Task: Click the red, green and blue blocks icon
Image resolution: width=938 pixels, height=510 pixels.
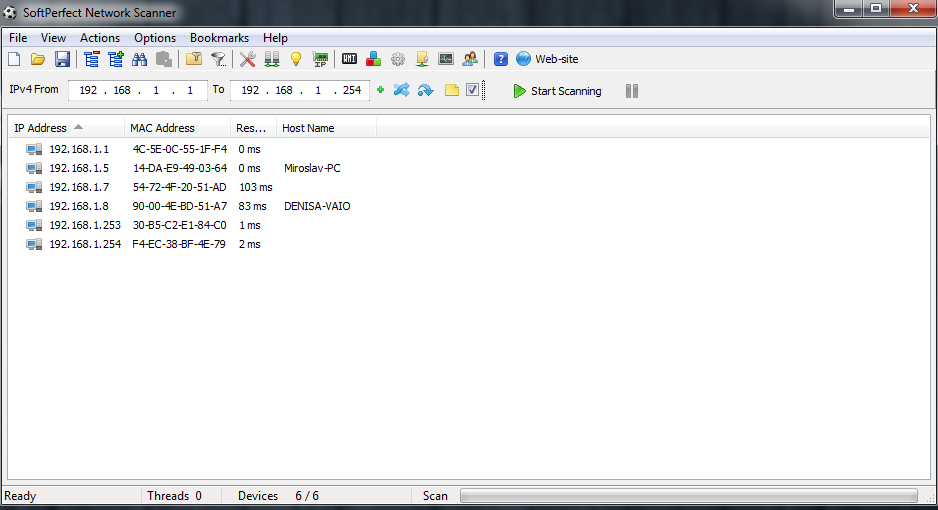Action: [x=373, y=59]
